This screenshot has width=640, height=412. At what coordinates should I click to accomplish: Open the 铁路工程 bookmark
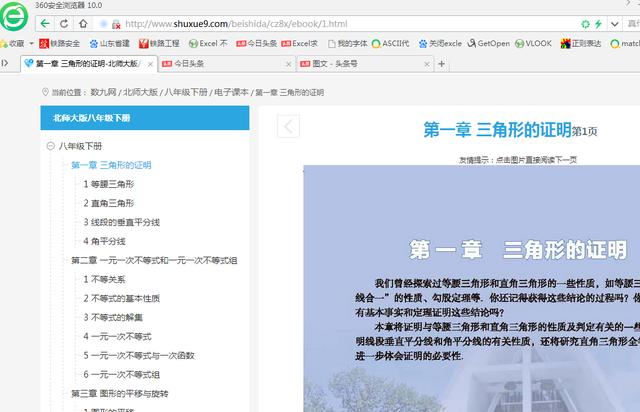click(x=159, y=43)
